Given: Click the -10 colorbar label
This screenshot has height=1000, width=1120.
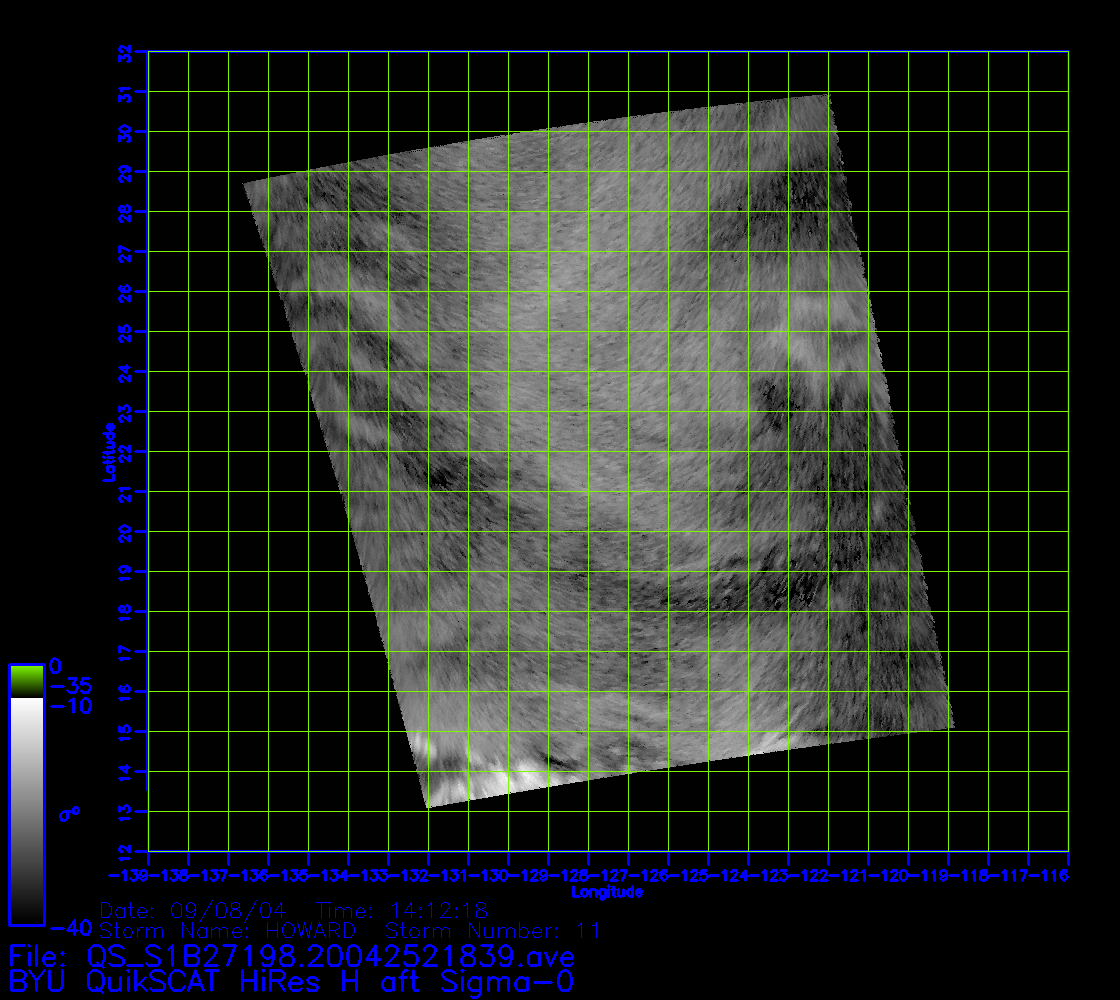Looking at the screenshot, I should pyautogui.click(x=70, y=706).
